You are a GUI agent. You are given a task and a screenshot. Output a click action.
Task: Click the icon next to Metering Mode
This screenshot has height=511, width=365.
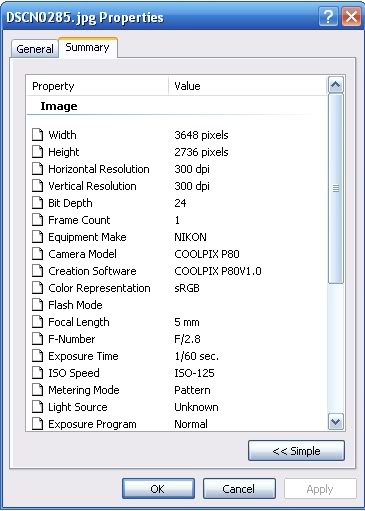tap(38, 390)
